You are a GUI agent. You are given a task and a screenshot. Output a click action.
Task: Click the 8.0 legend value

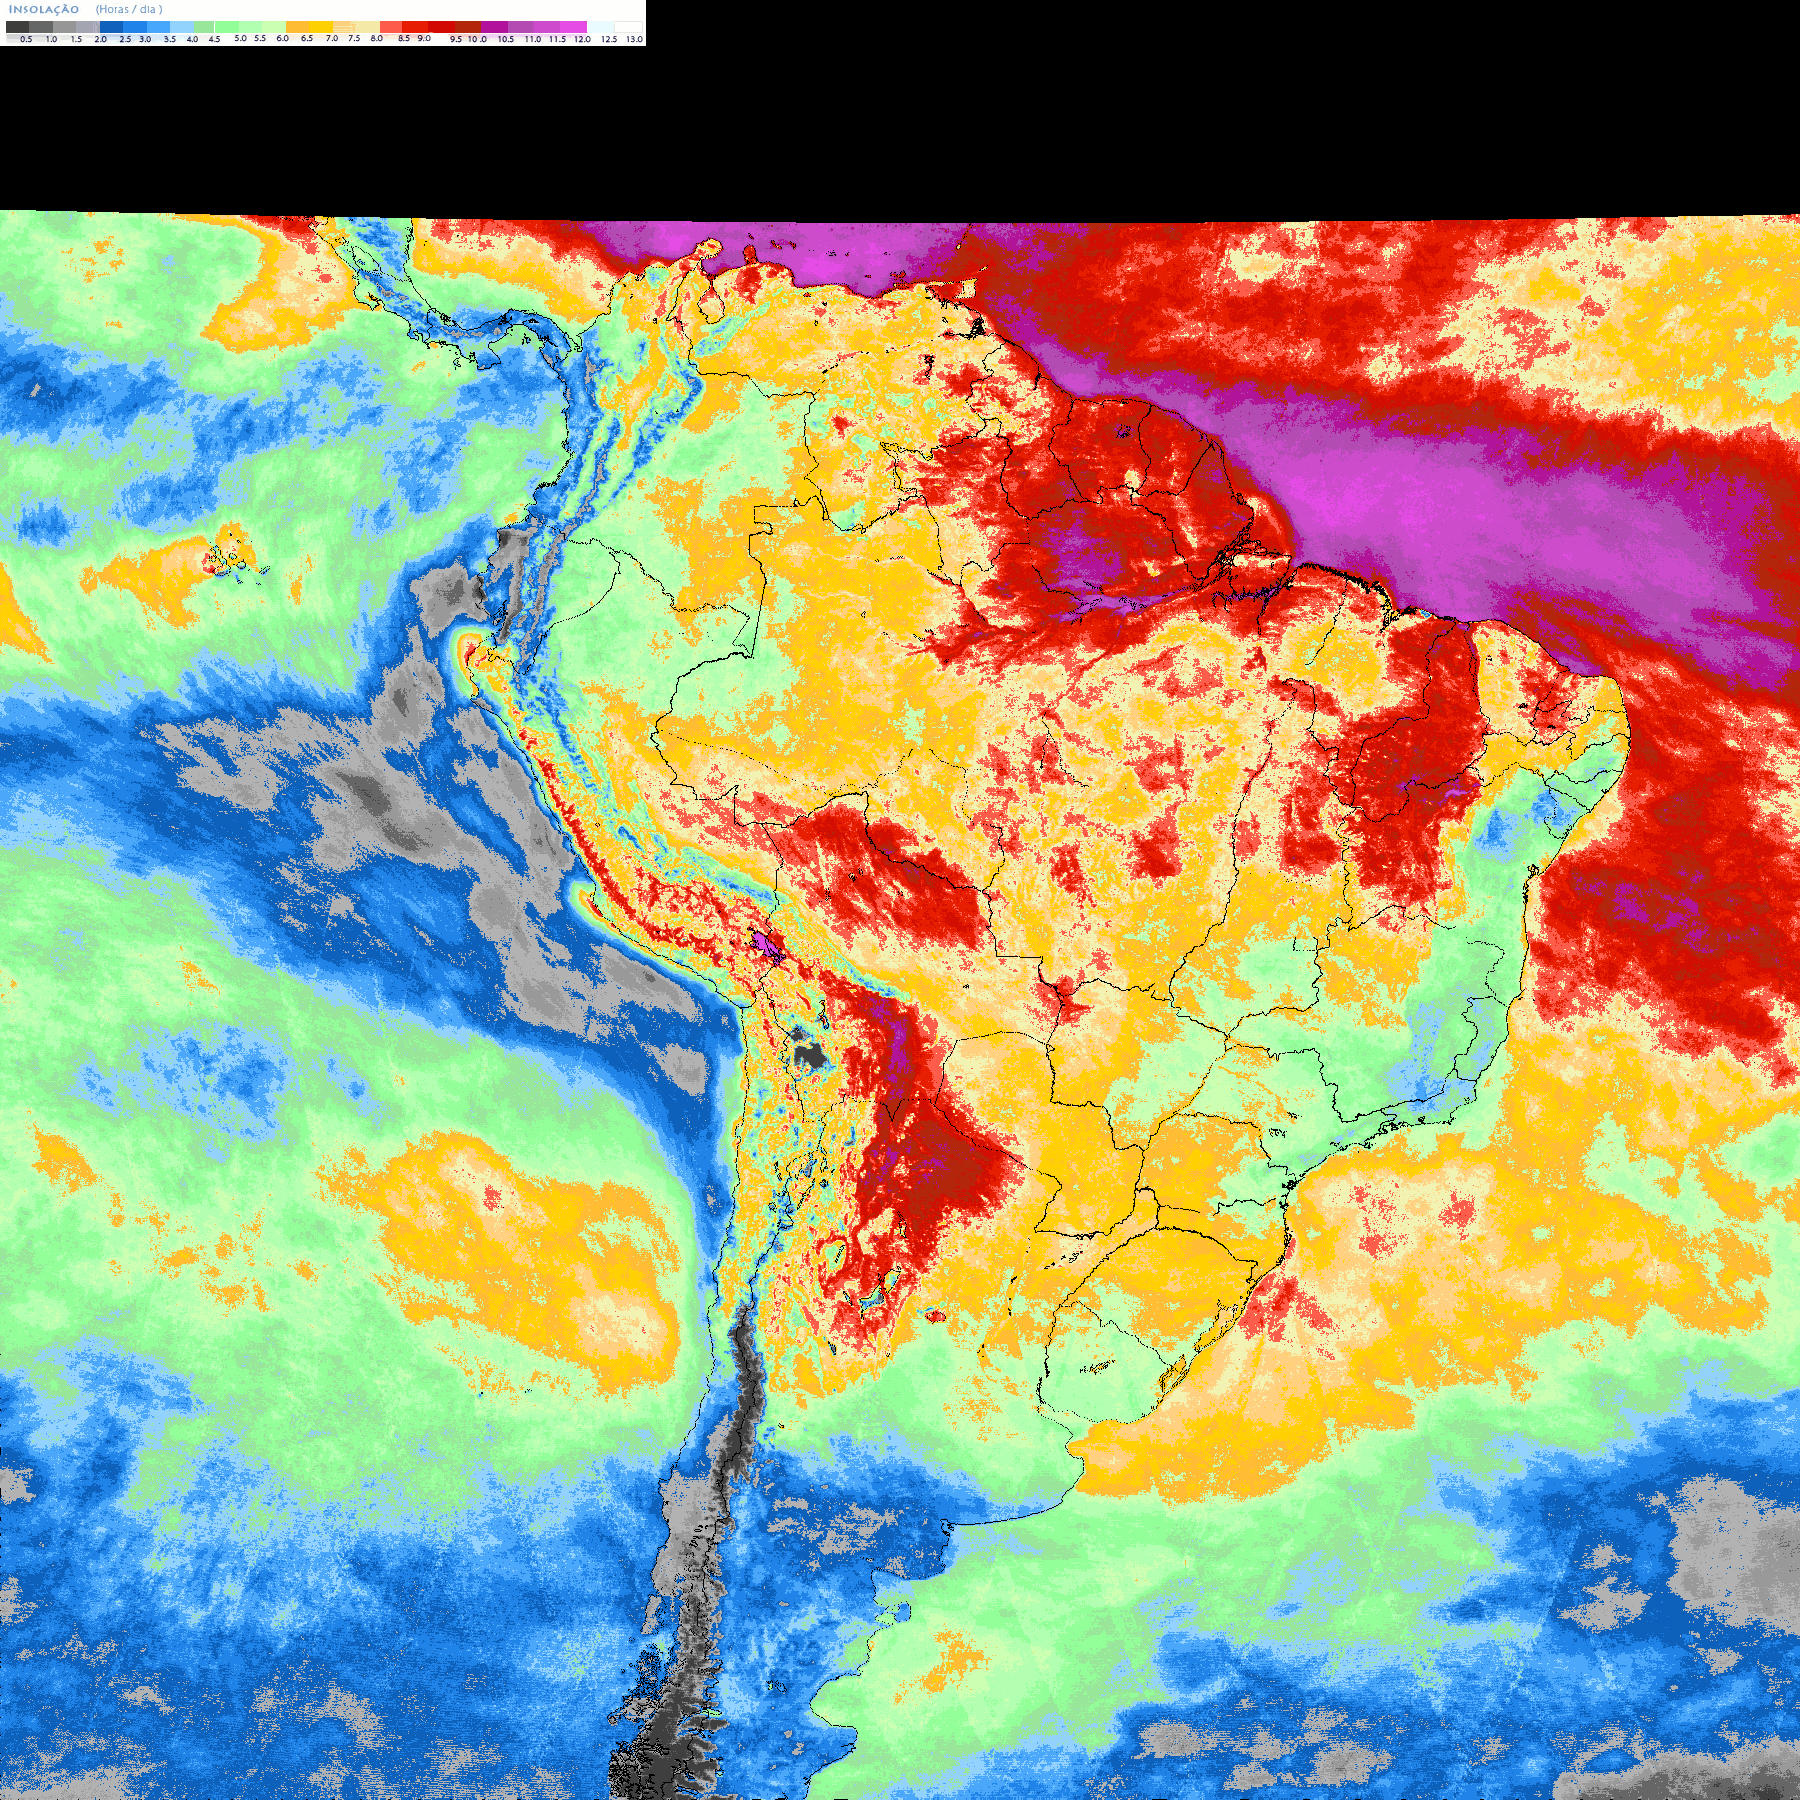(377, 38)
